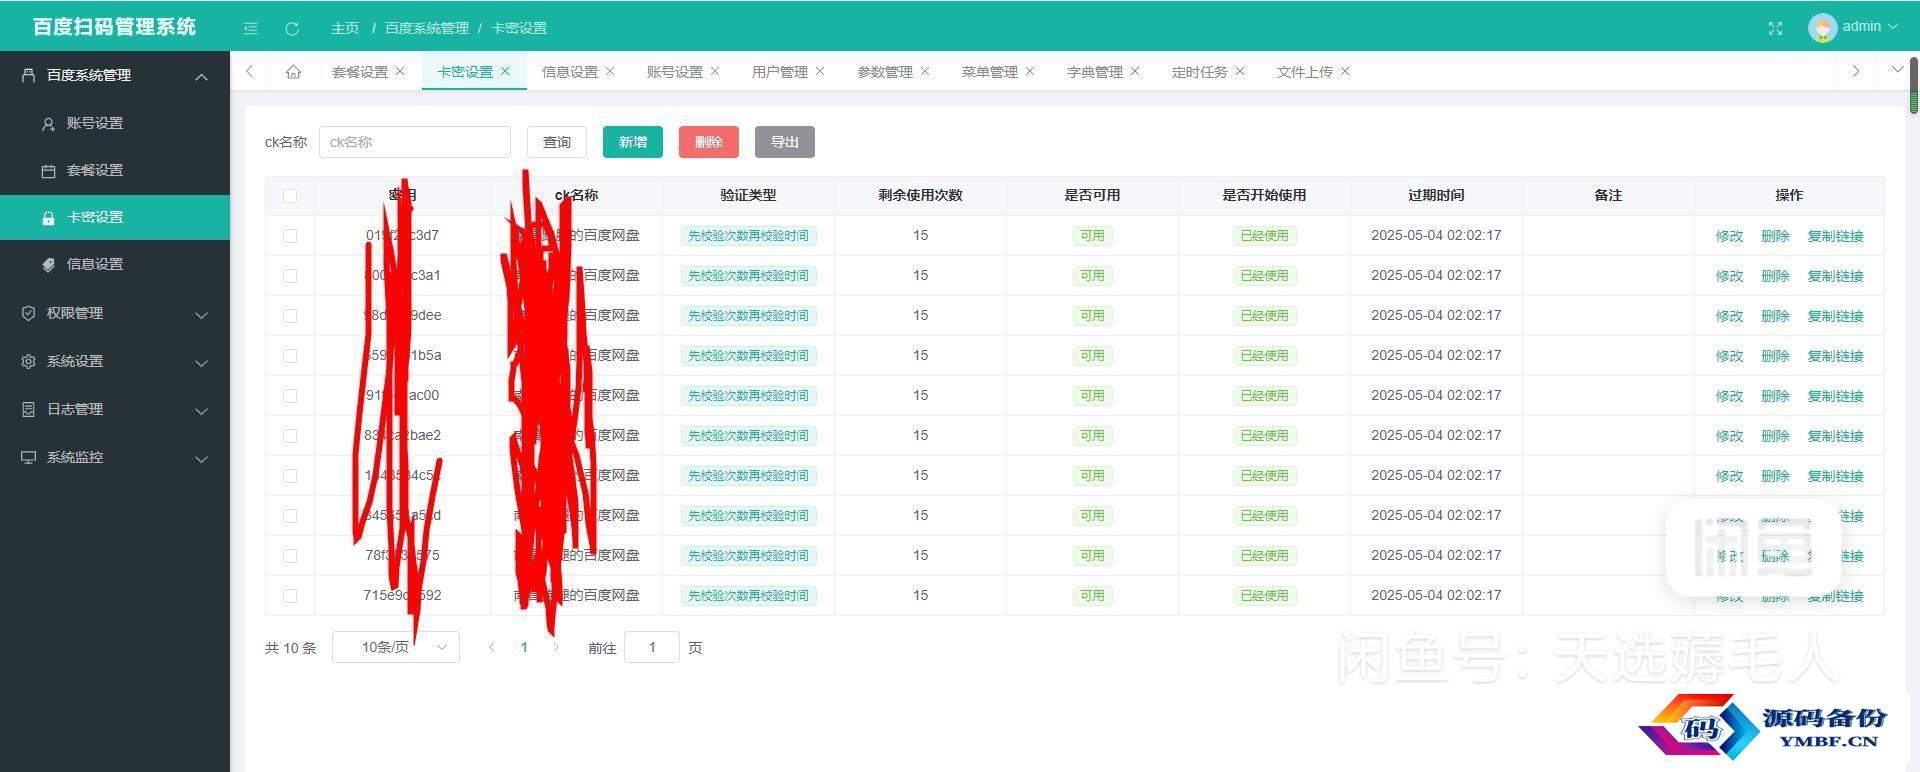The image size is (1920, 772).
Task: Close the 卡密设置 tab
Action: coord(505,71)
